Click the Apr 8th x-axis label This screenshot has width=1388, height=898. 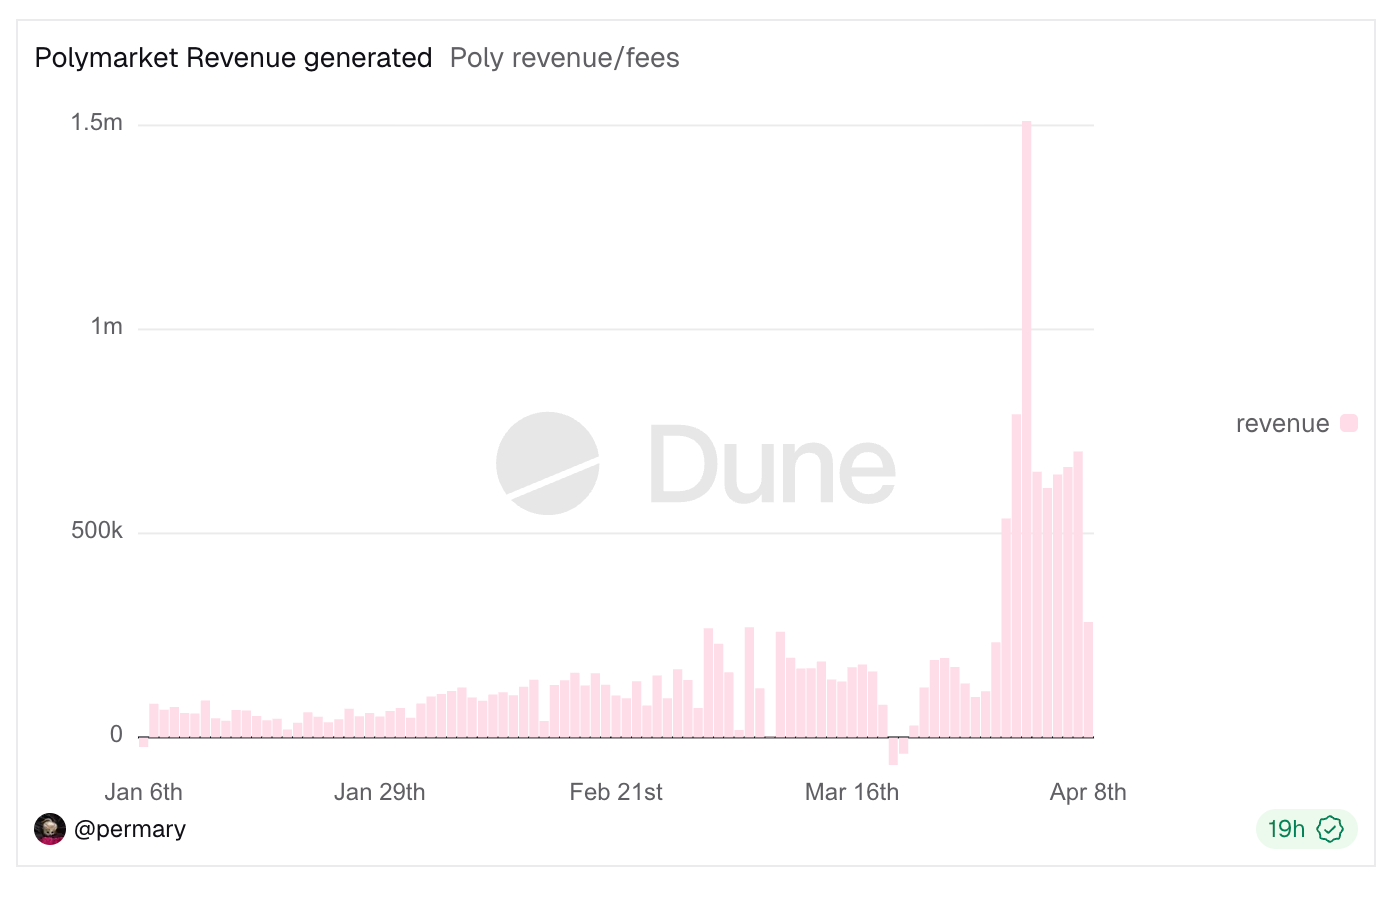click(x=1088, y=792)
